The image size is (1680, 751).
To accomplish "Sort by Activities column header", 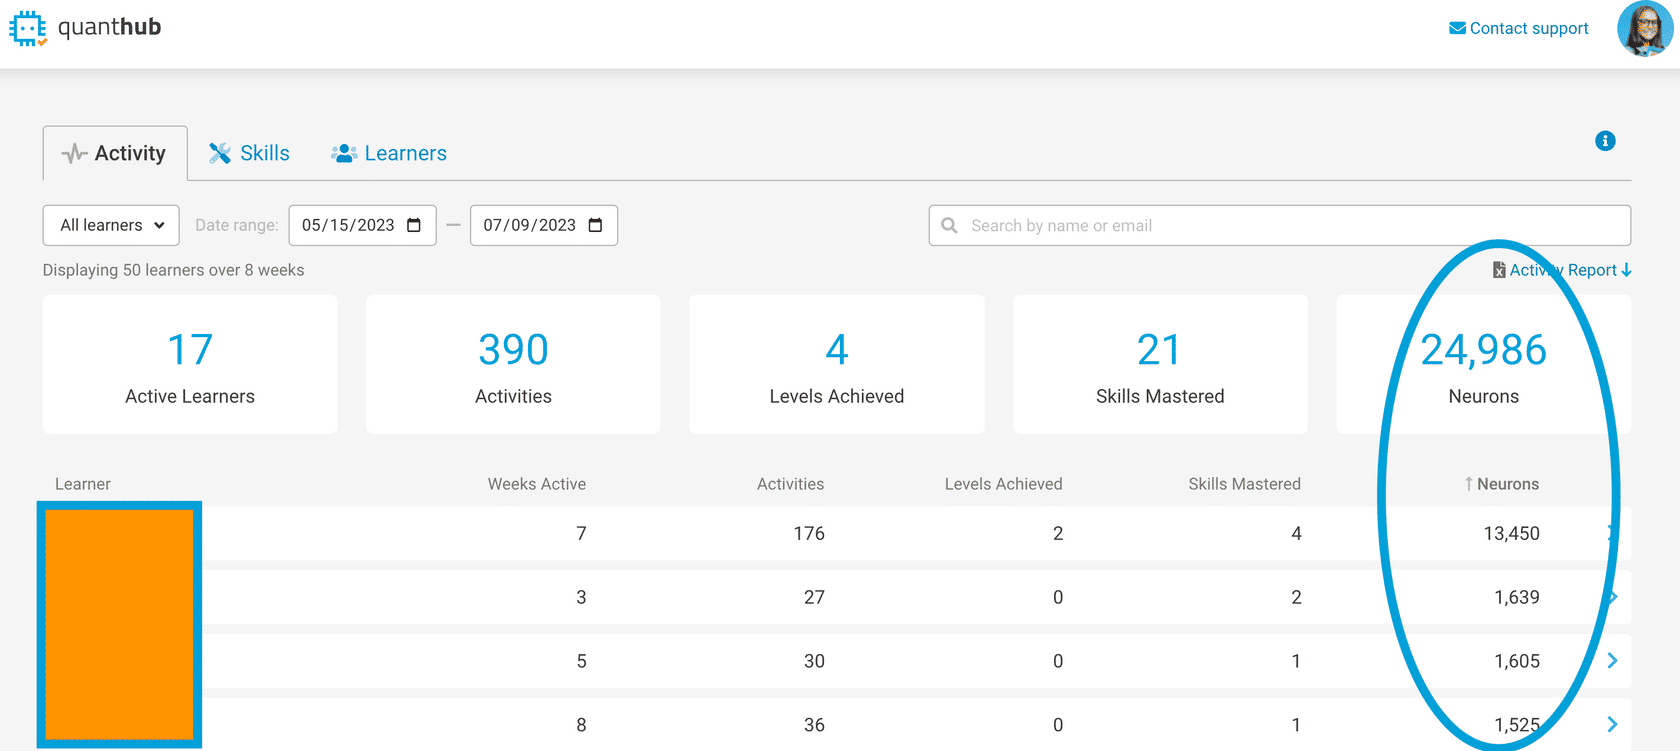I will click(x=790, y=484).
